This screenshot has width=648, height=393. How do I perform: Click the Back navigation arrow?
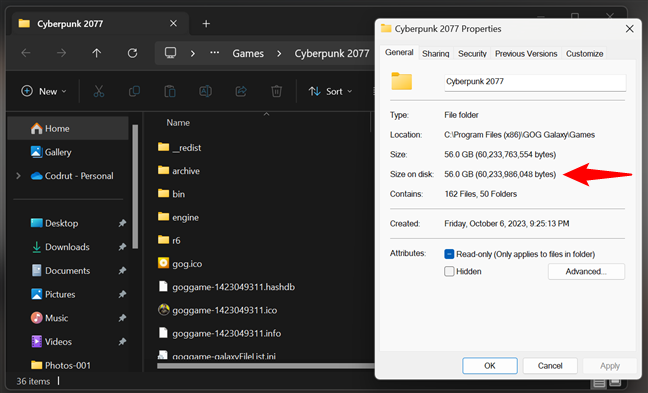pyautogui.click(x=26, y=53)
